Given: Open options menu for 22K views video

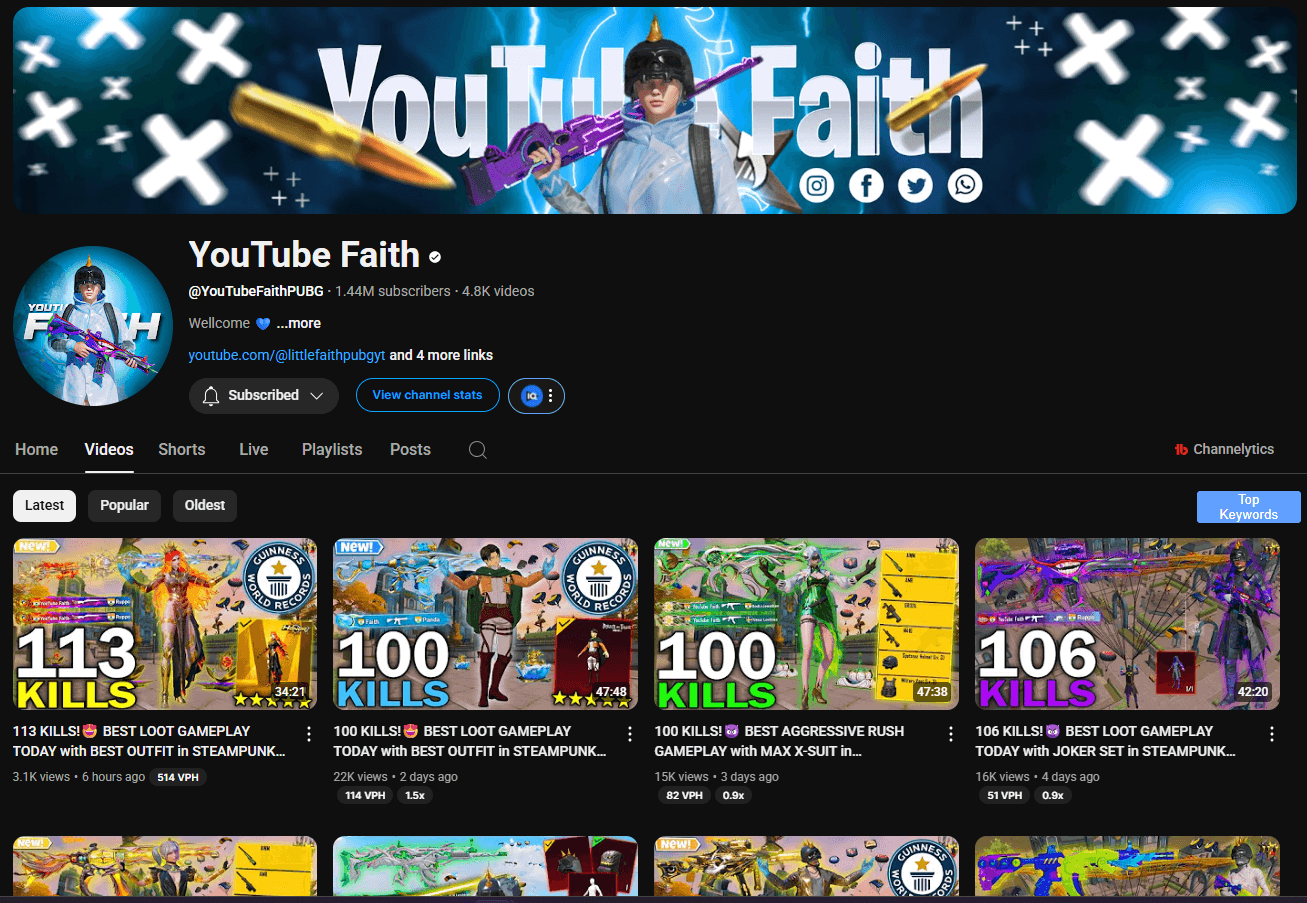Looking at the screenshot, I should click(x=630, y=734).
